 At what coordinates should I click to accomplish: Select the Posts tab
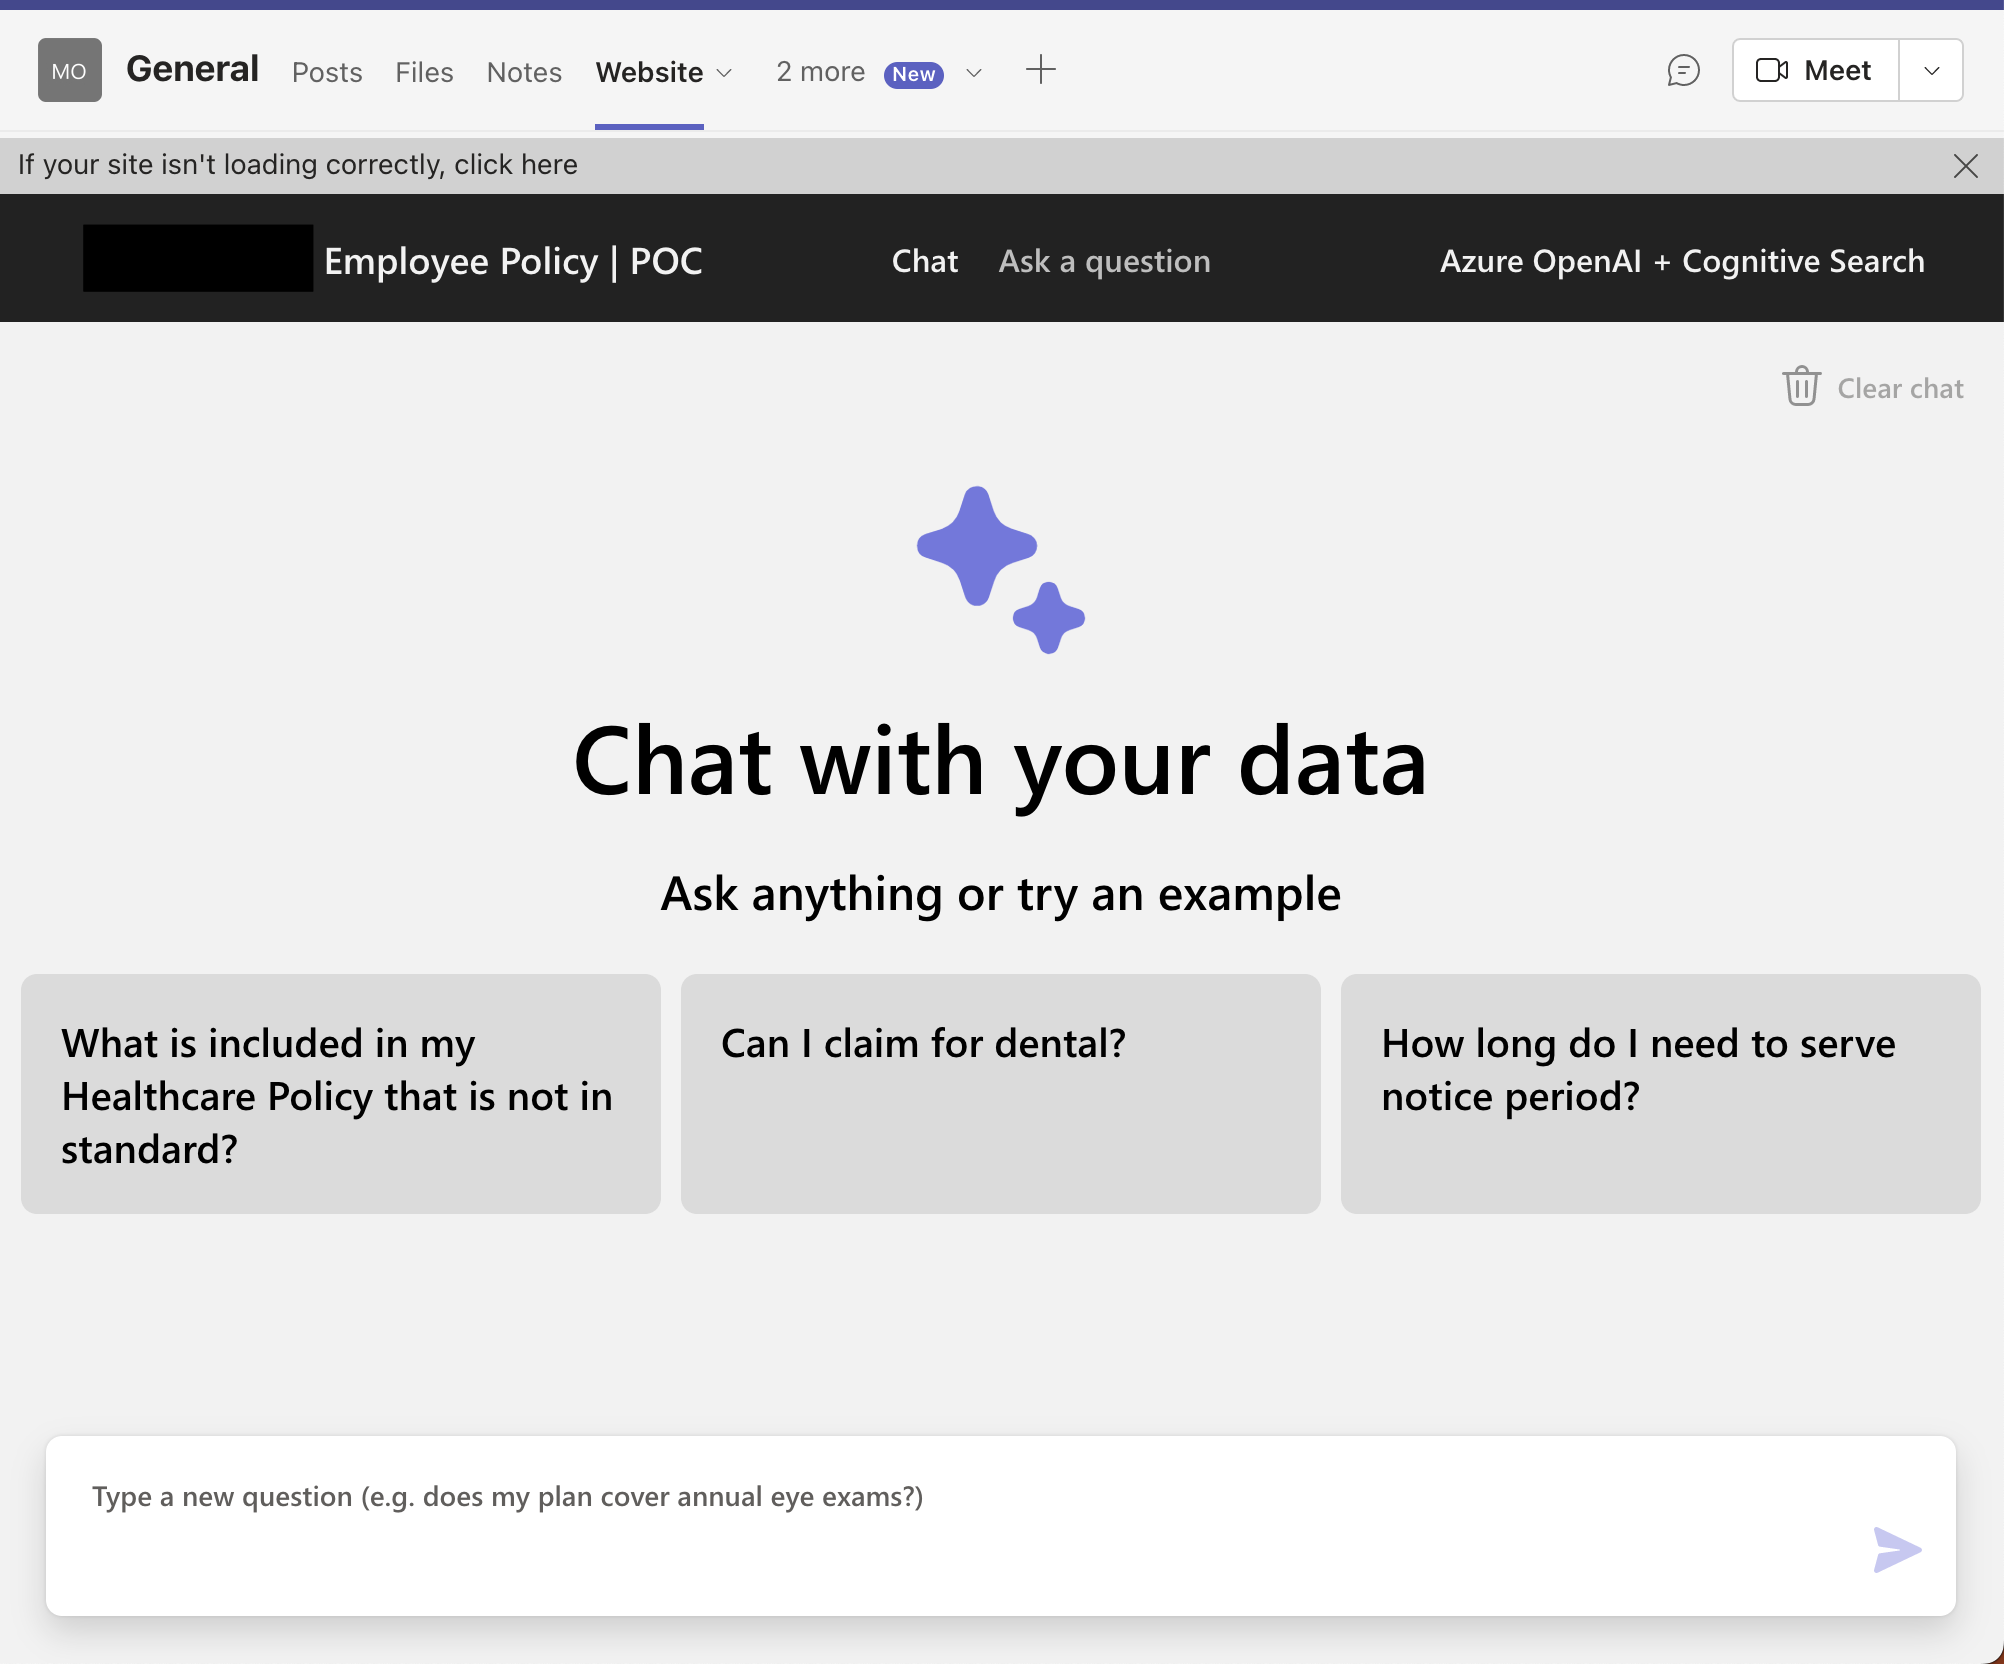click(328, 70)
